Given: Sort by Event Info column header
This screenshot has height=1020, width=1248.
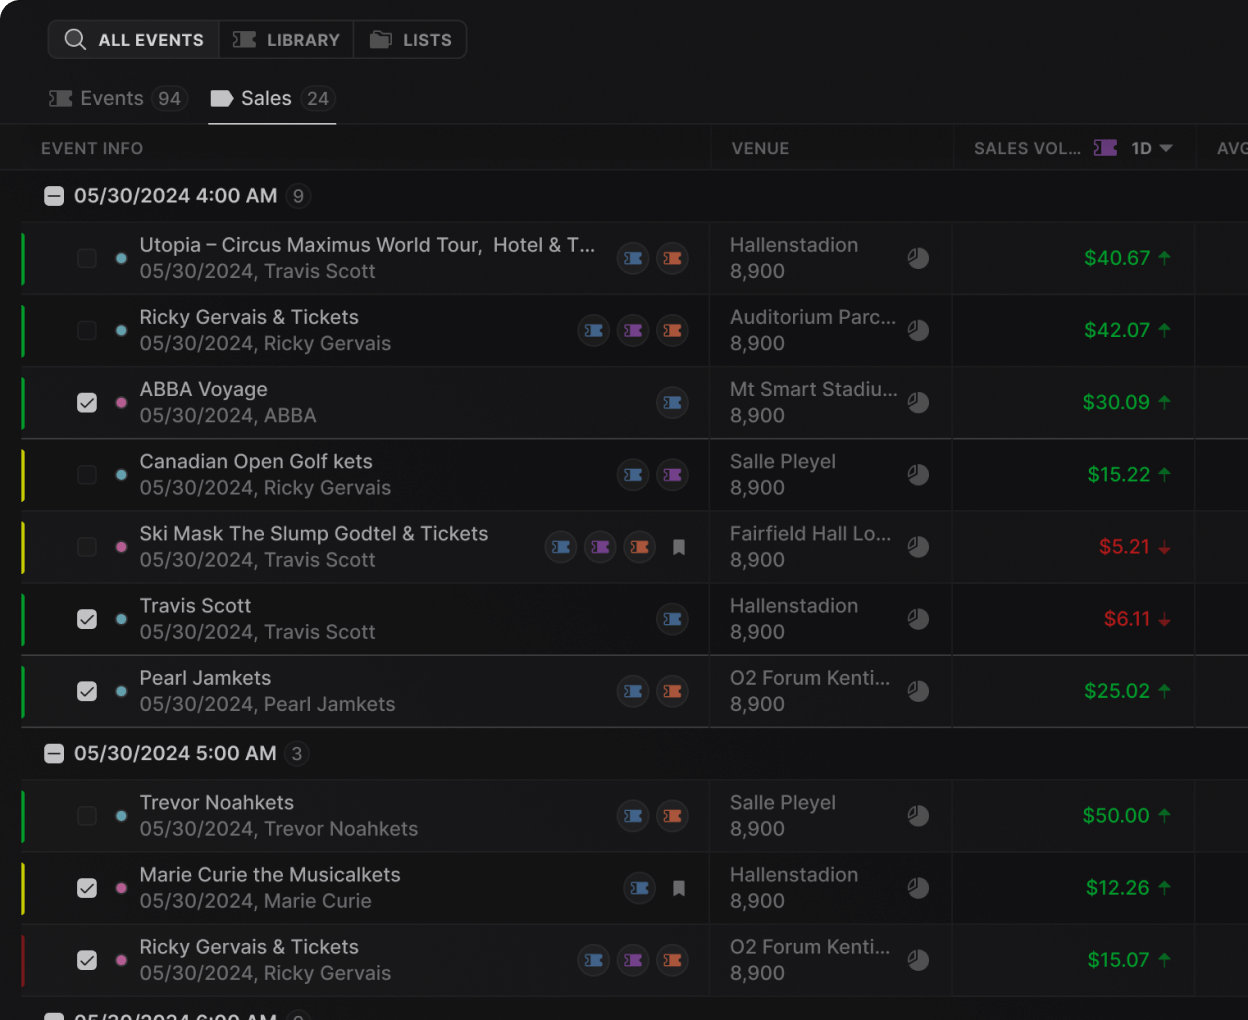Looking at the screenshot, I should click(x=92, y=148).
